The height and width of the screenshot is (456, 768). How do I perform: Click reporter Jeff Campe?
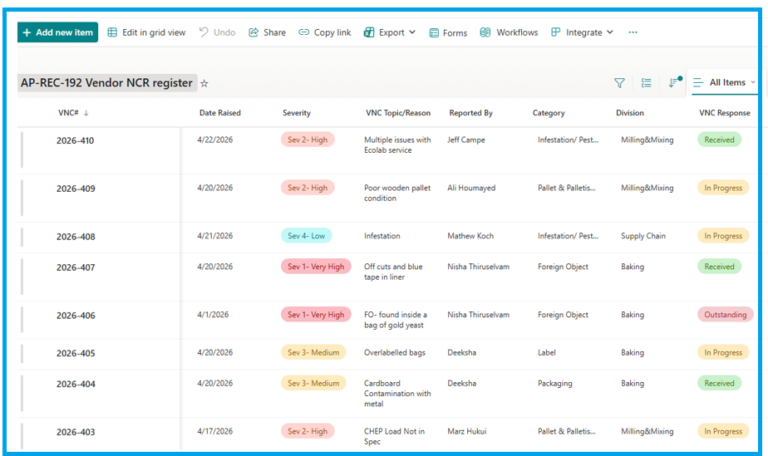tap(466, 140)
